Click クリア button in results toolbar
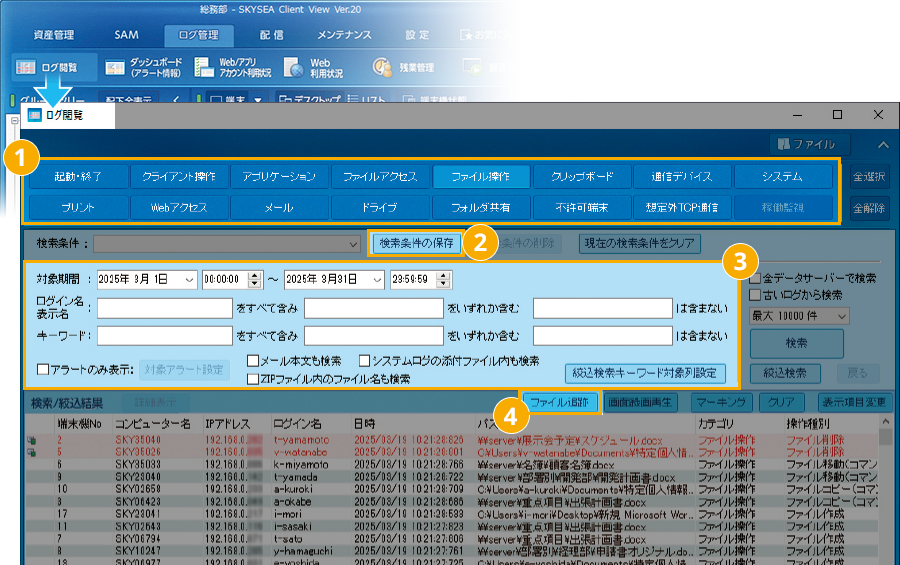900x565 pixels. tap(782, 403)
